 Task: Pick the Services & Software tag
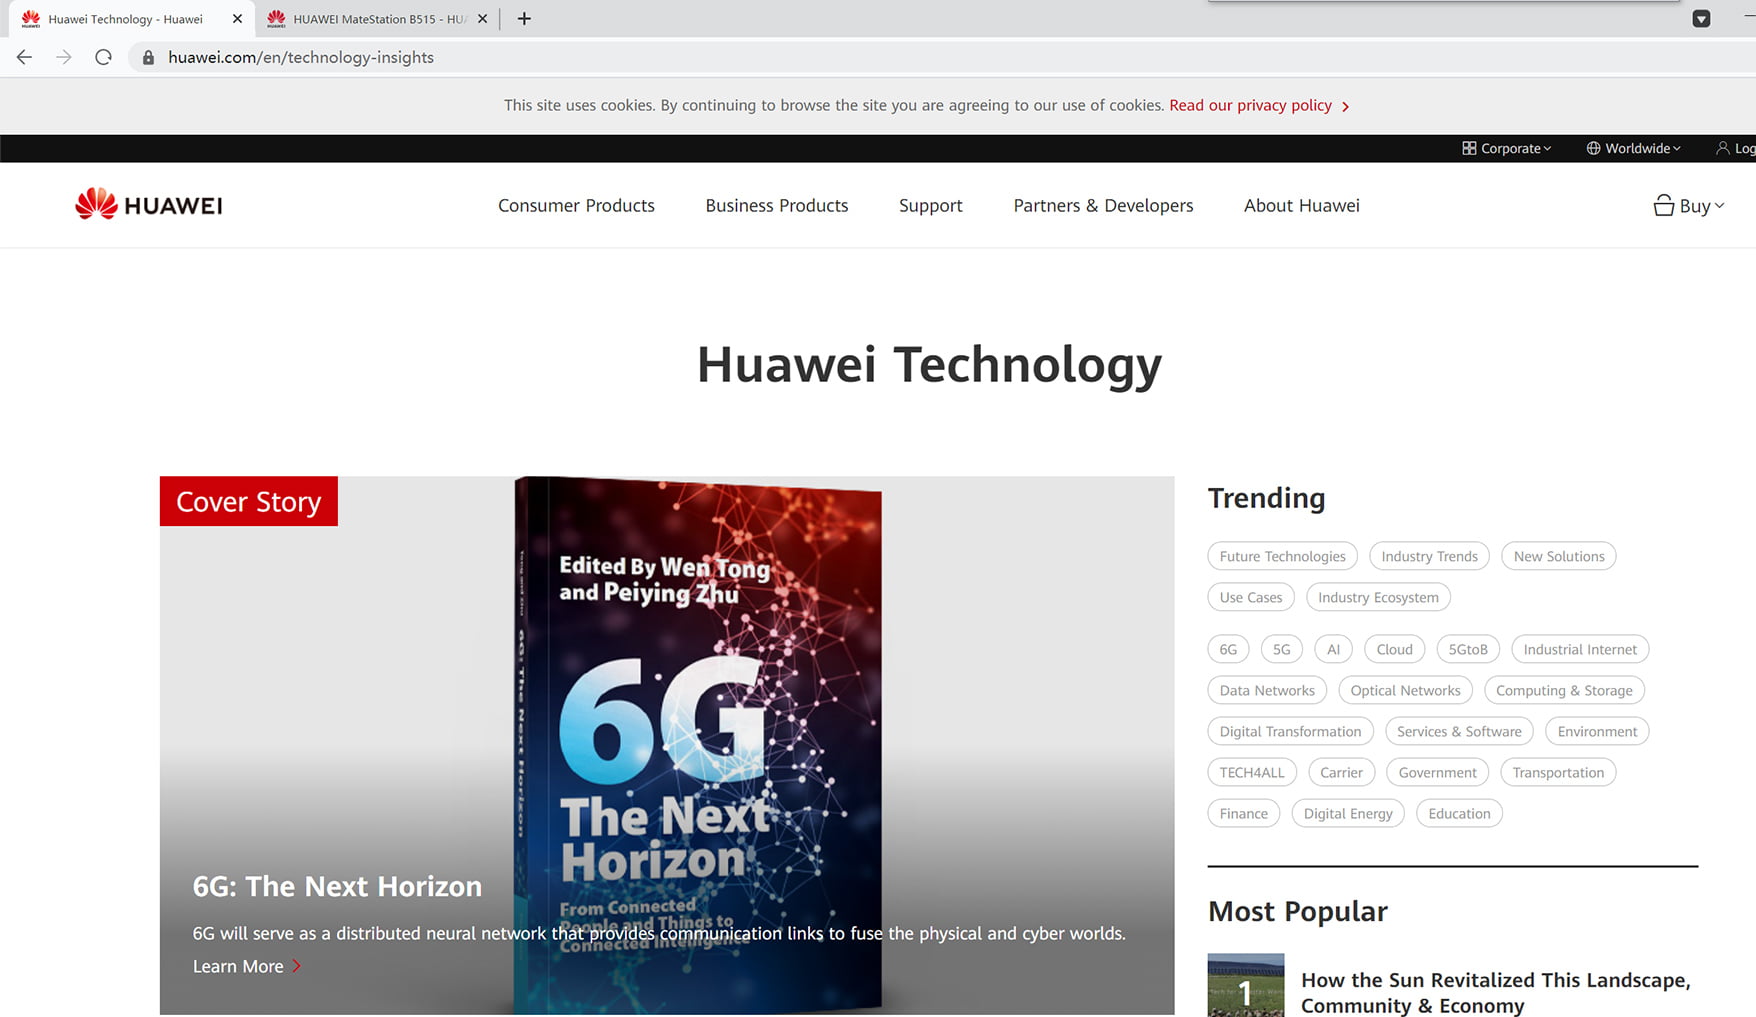pos(1459,731)
